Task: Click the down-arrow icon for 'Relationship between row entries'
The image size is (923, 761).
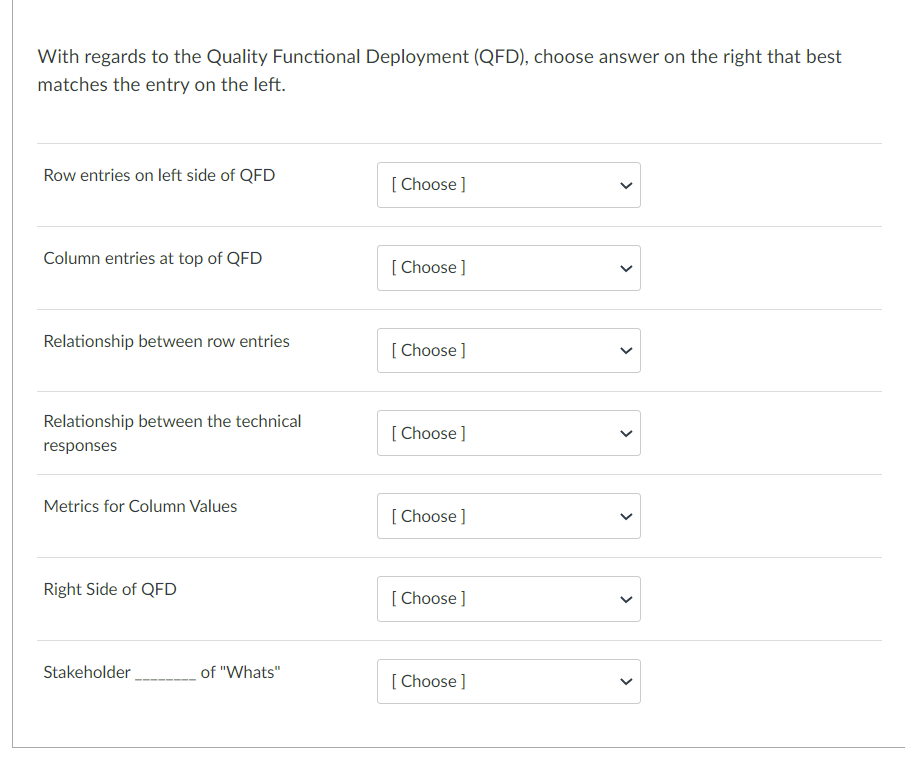Action: [625, 350]
